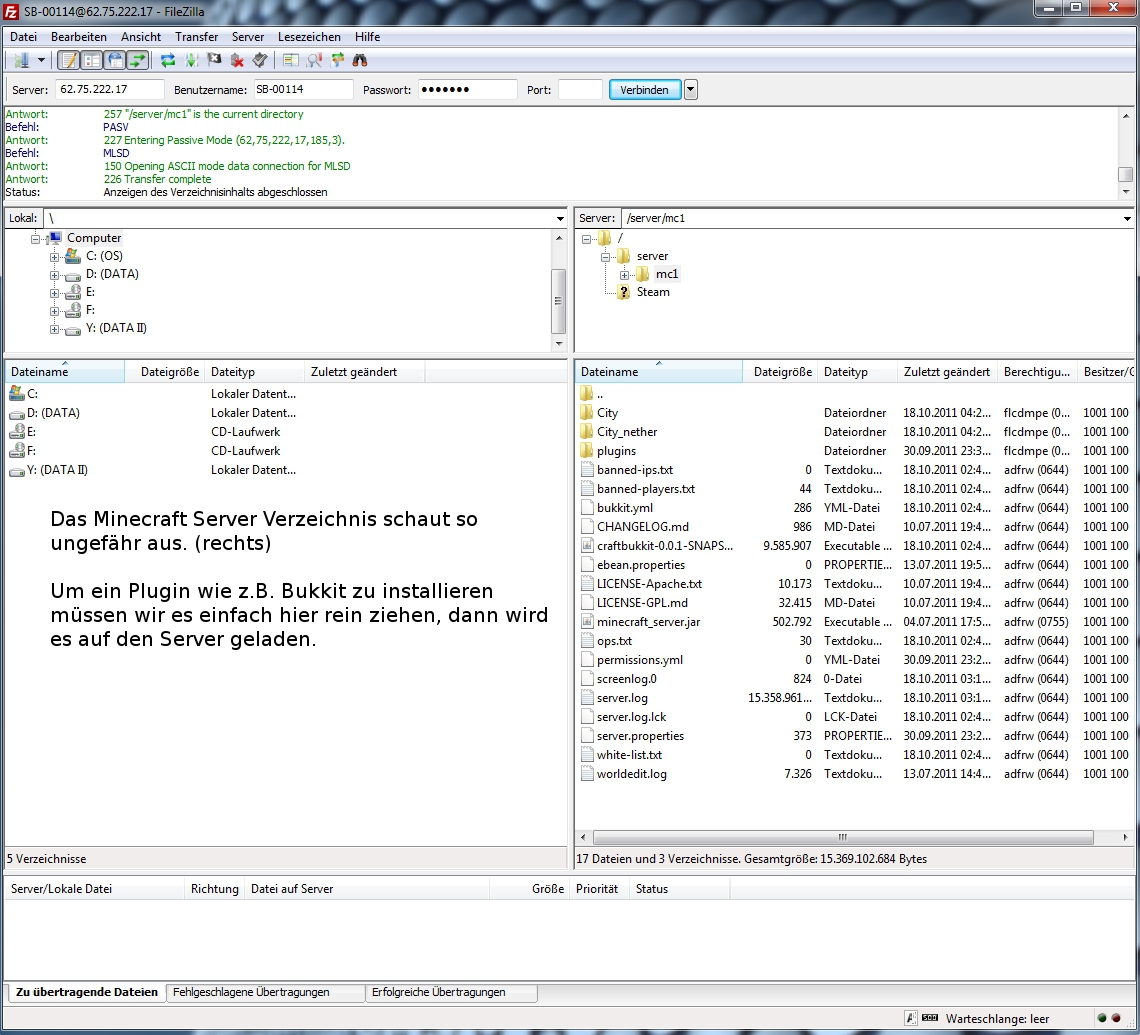The width and height of the screenshot is (1140, 1035).
Task: Open the Hilfe menu
Action: click(367, 37)
